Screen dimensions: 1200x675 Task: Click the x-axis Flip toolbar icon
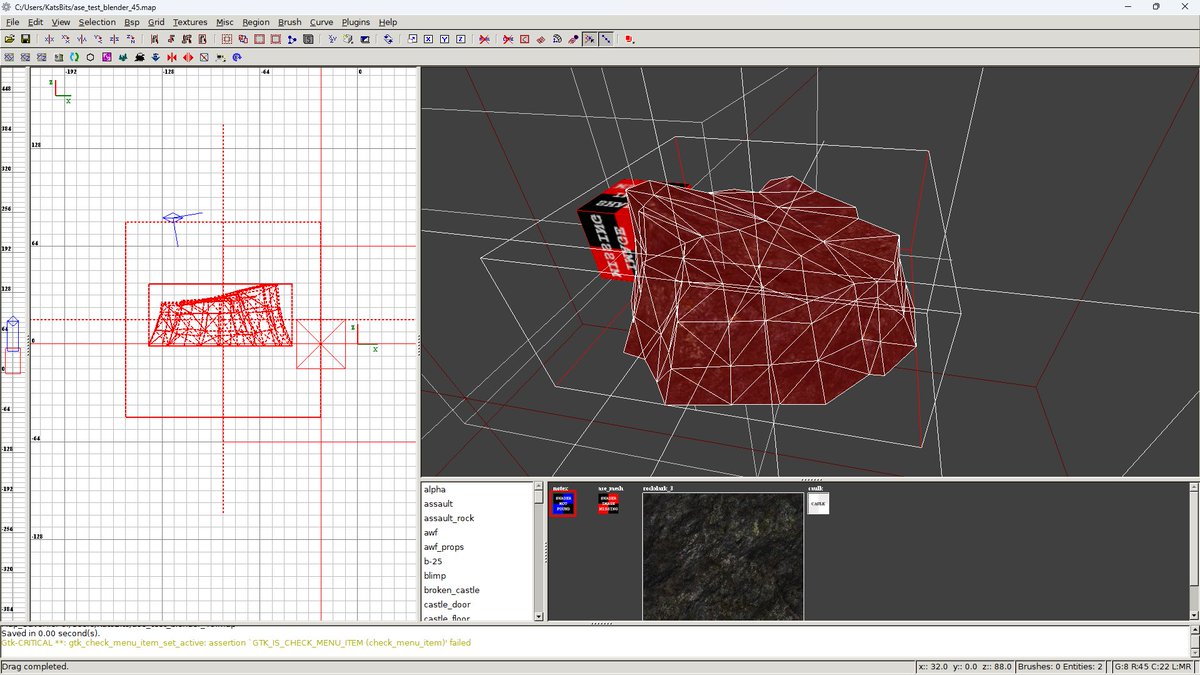point(49,39)
